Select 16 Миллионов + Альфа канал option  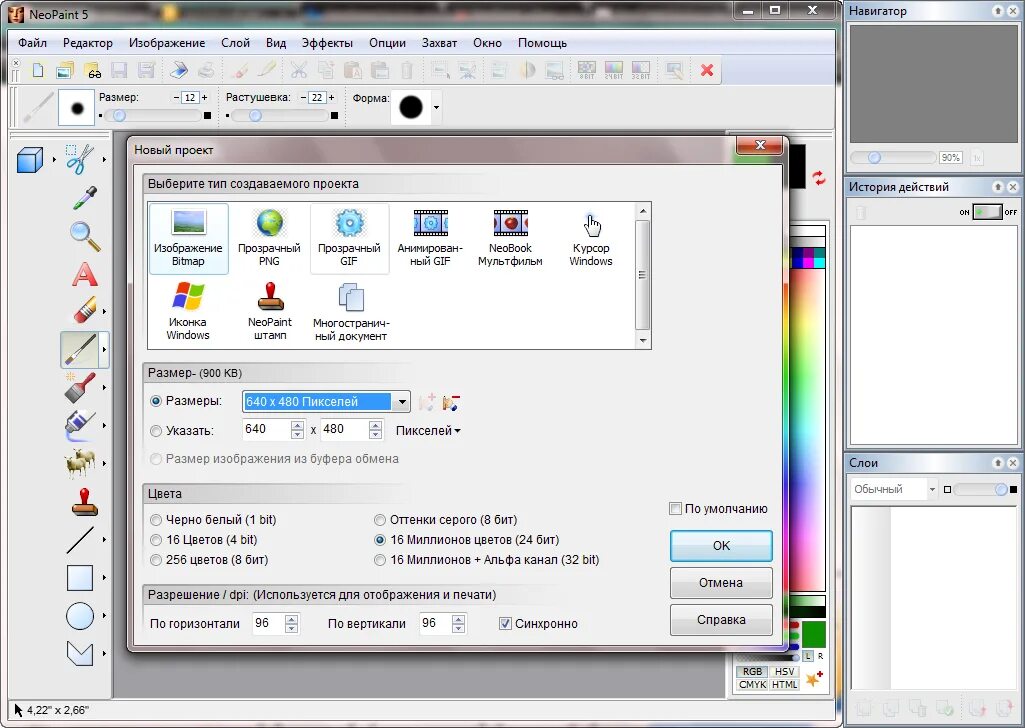click(x=380, y=560)
